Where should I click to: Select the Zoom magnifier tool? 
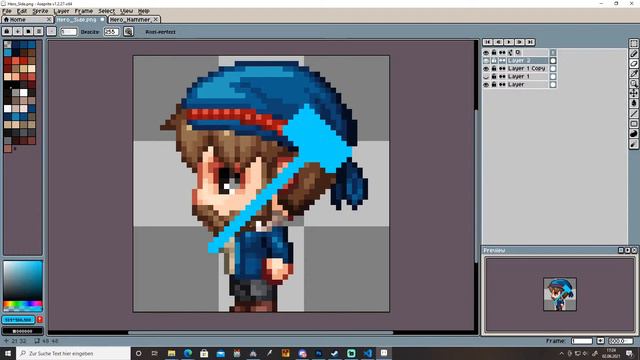pyautogui.click(x=633, y=83)
